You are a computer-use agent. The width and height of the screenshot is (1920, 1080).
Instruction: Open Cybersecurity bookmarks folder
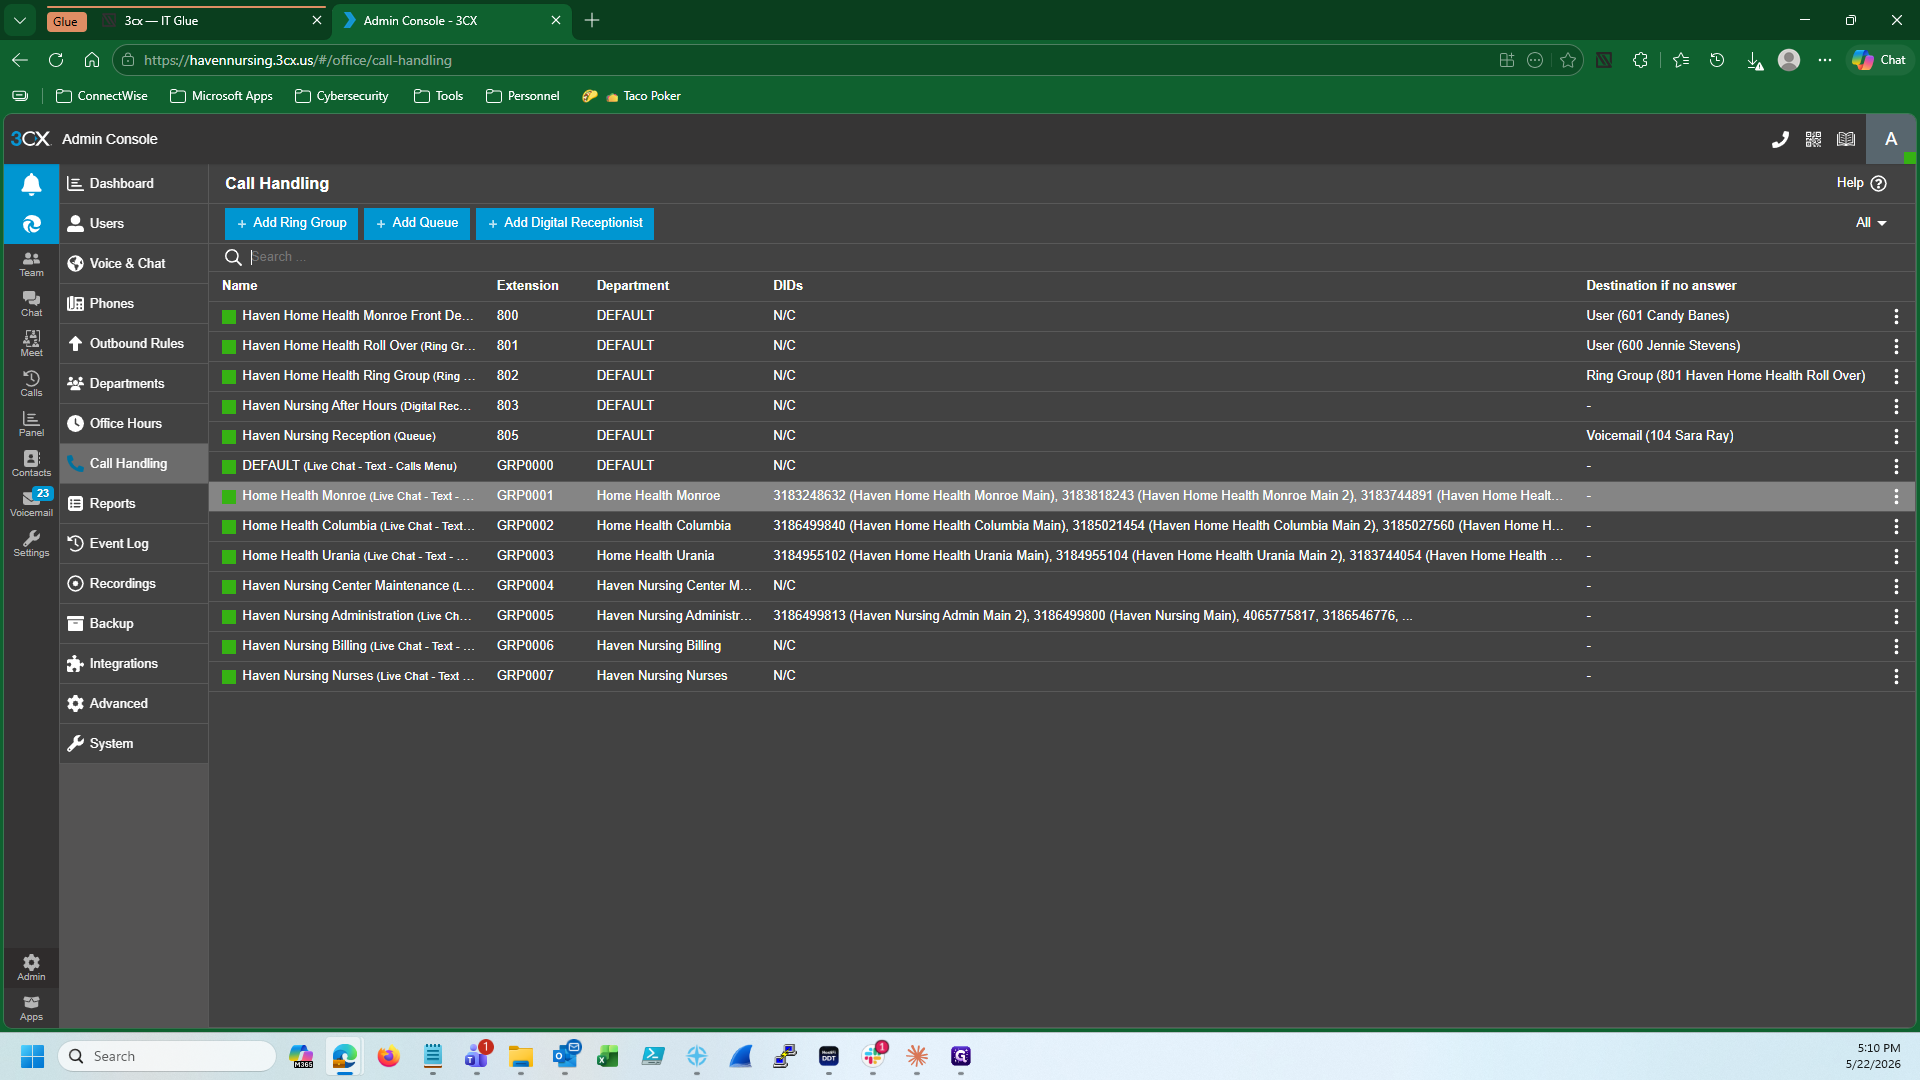pyautogui.click(x=342, y=96)
